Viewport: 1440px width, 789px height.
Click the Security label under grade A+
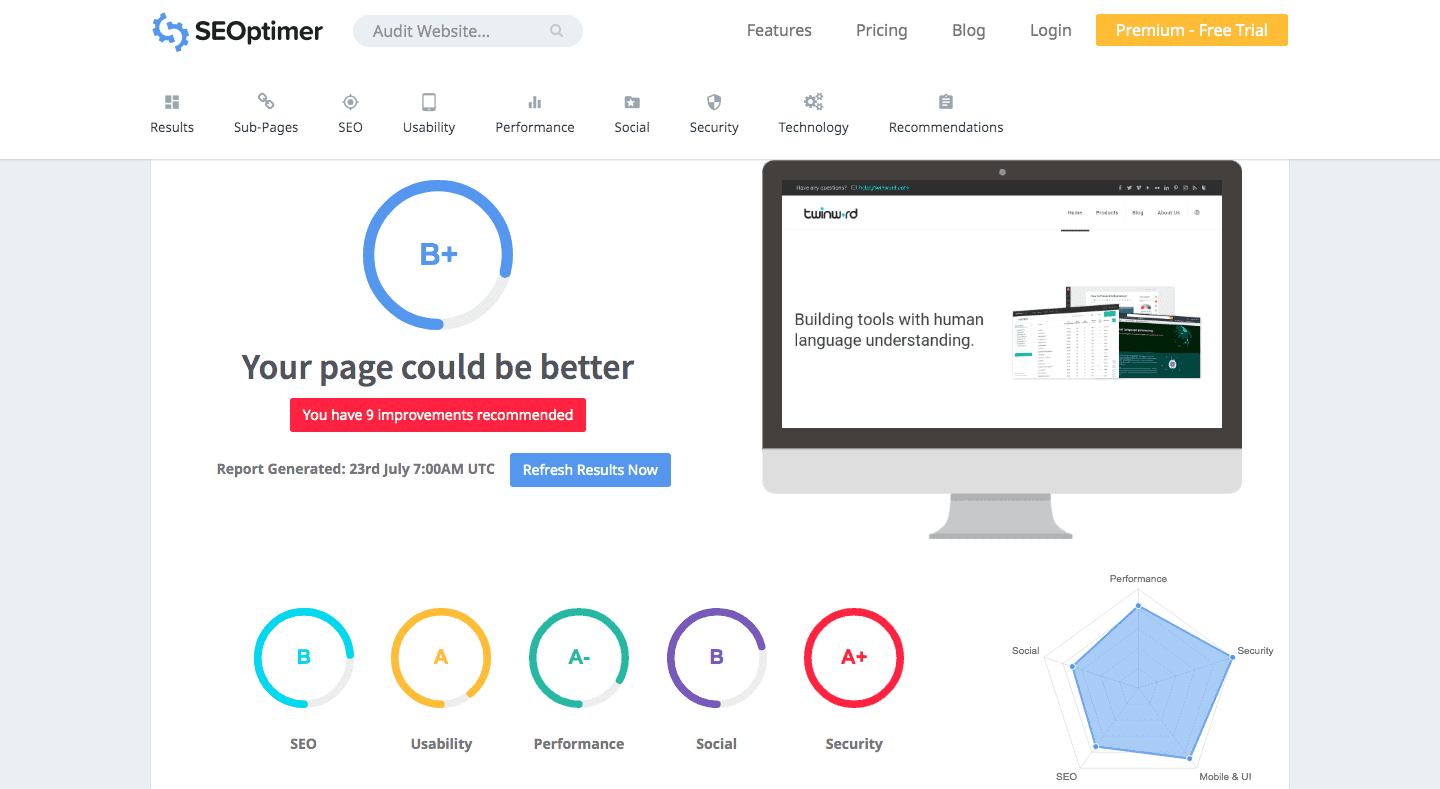854,744
